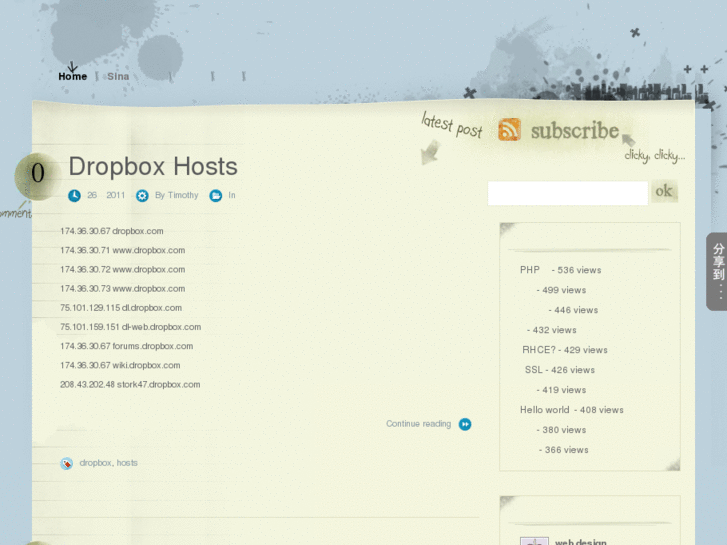Click the clock date icon
This screenshot has width=727, height=545.
74,196
